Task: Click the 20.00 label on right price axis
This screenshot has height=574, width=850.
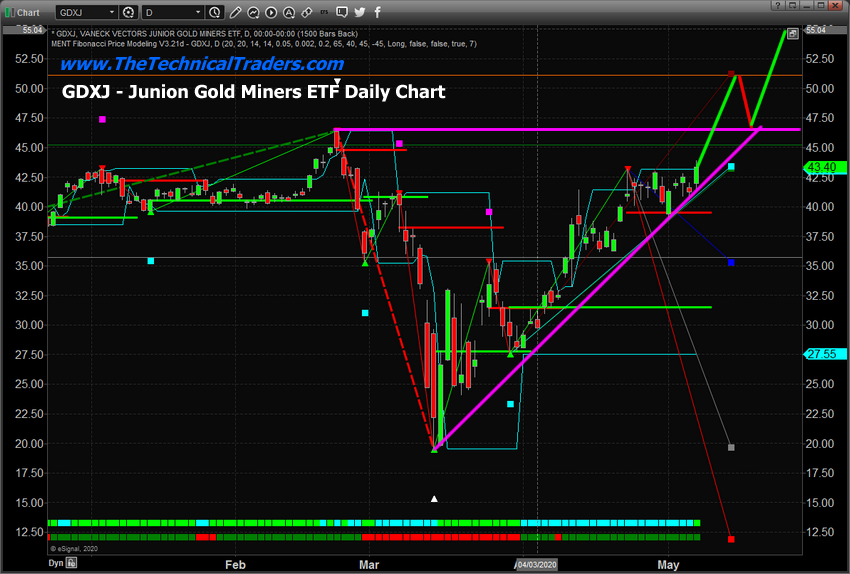Action: pyautogui.click(x=820, y=443)
